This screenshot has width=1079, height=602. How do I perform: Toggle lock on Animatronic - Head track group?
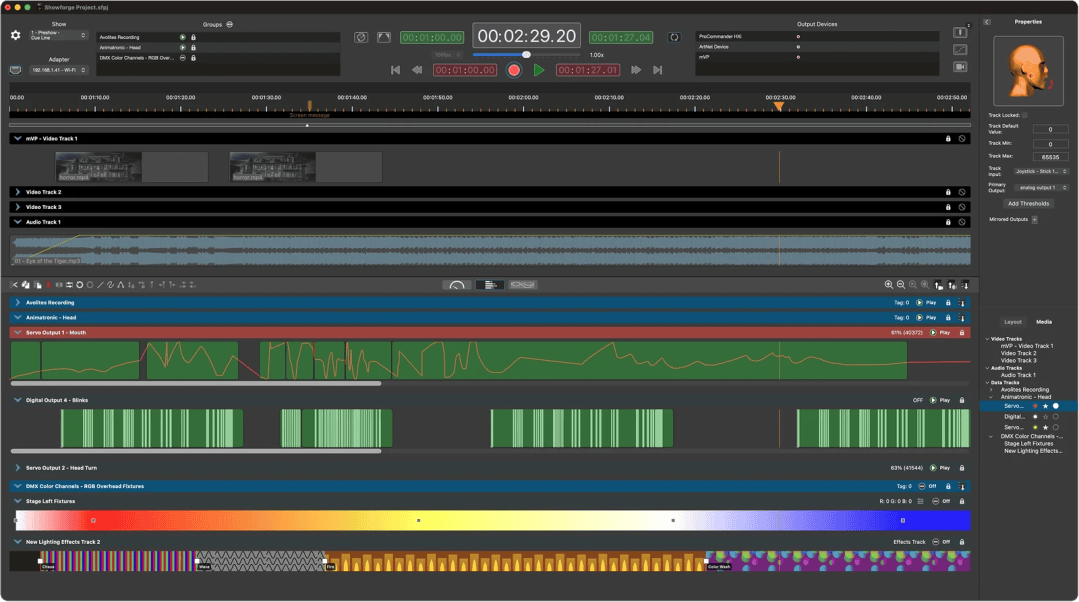click(948, 318)
